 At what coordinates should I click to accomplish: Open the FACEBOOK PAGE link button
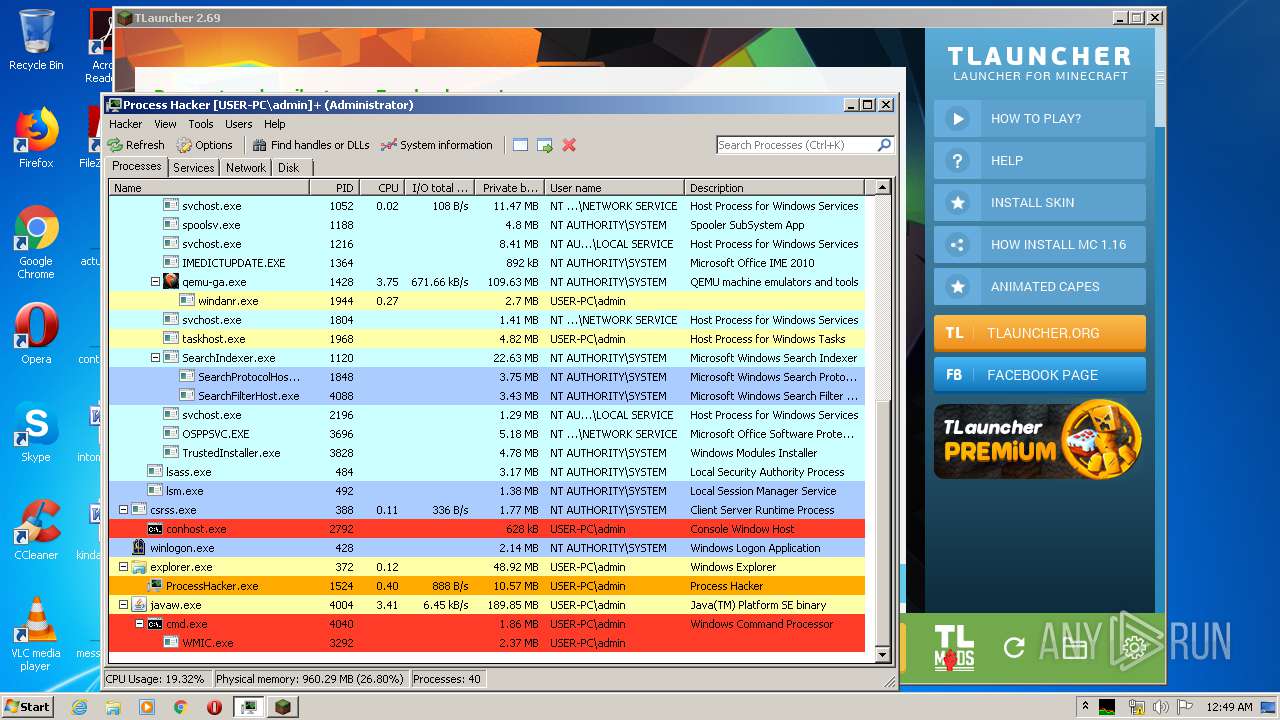1040,375
